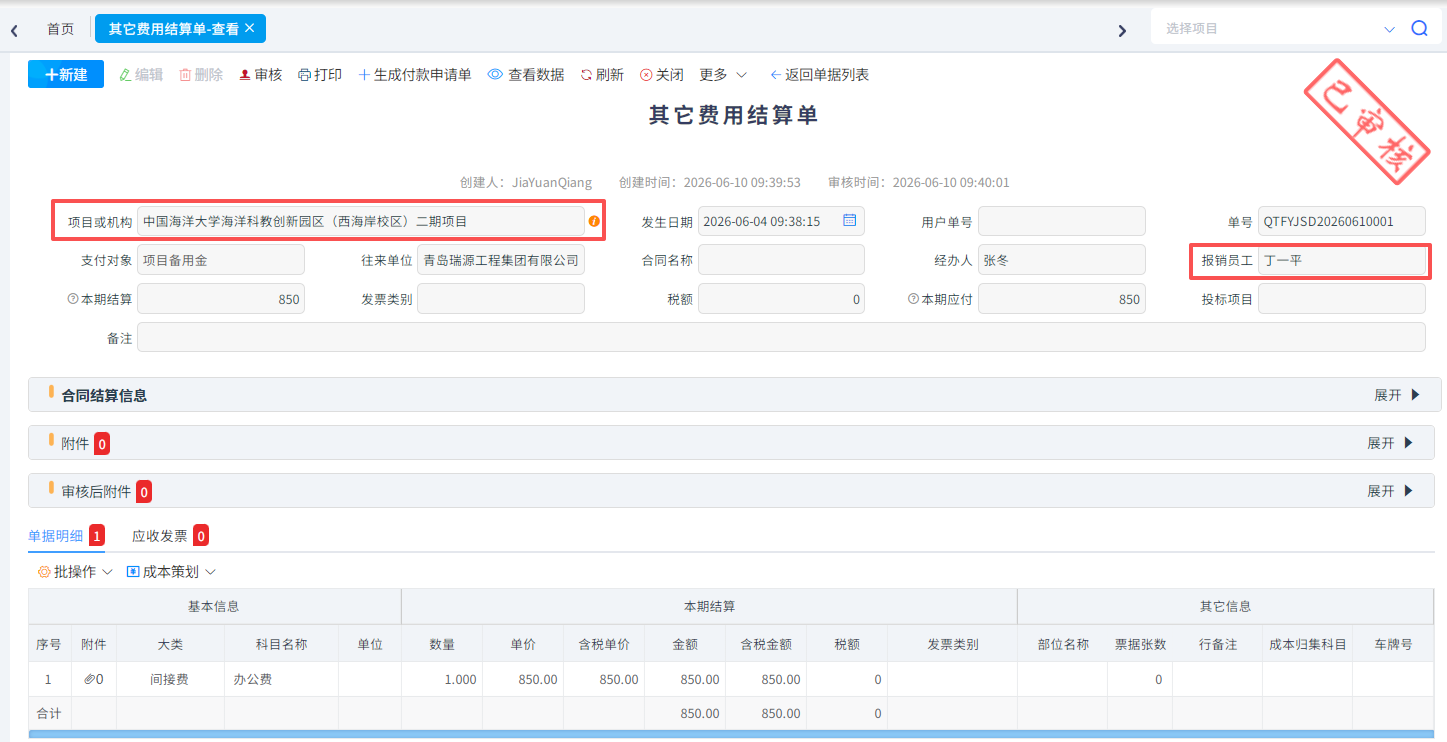Expand the 附件 section
1447x742 pixels.
(1390, 443)
